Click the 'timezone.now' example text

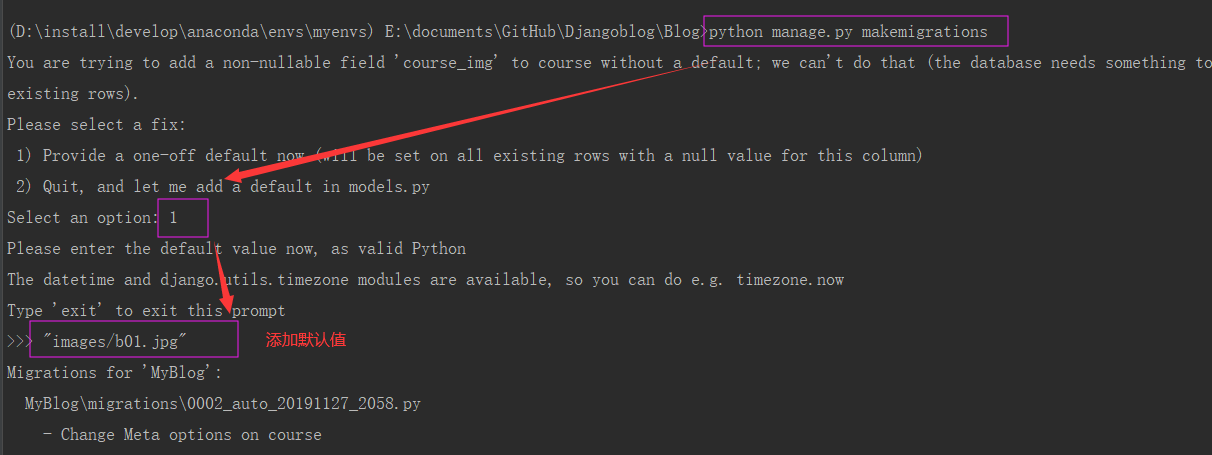[x=790, y=280]
